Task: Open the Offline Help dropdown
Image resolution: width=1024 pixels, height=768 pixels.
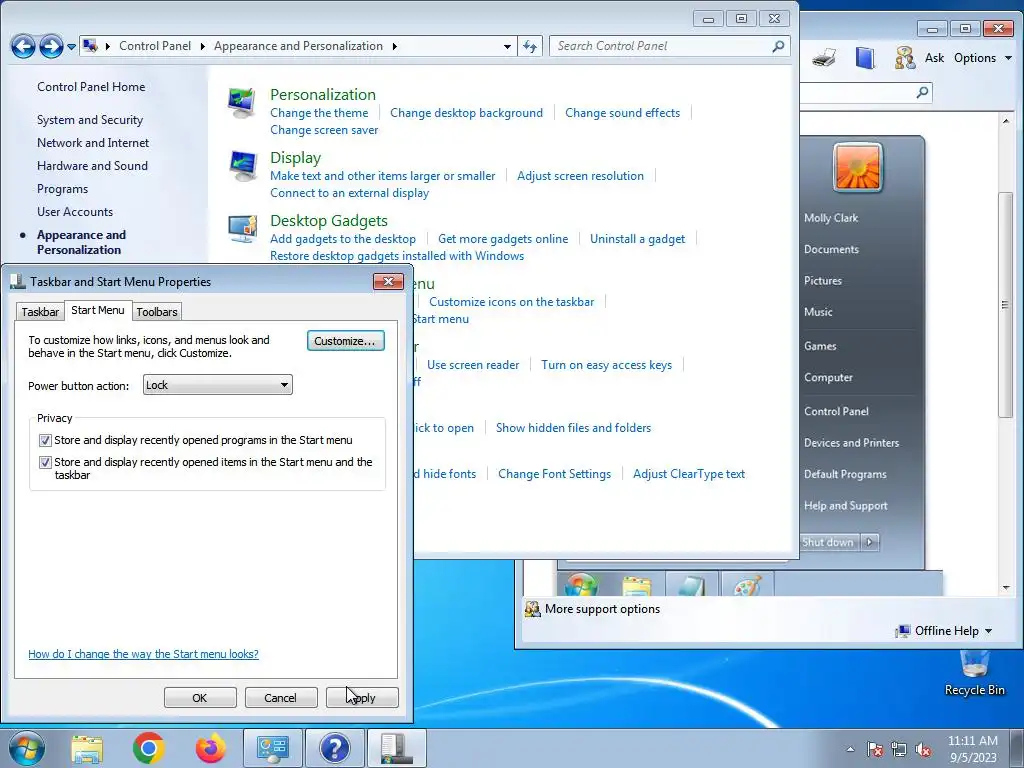Action: tap(944, 631)
